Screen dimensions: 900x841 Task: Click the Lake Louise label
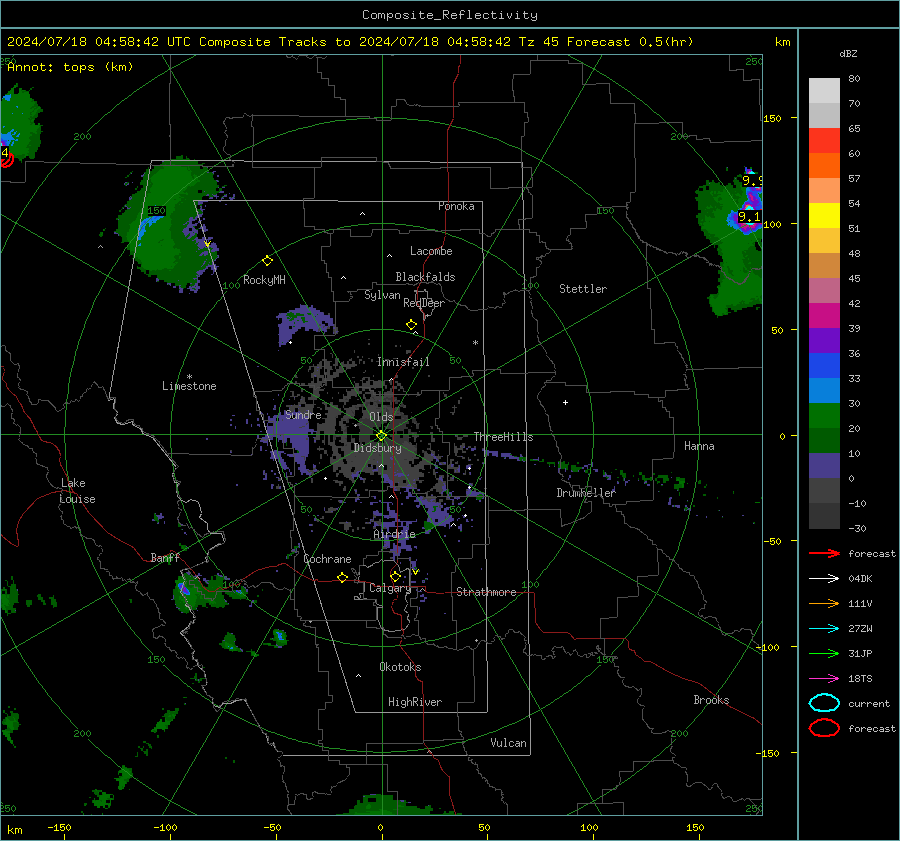(x=77, y=491)
